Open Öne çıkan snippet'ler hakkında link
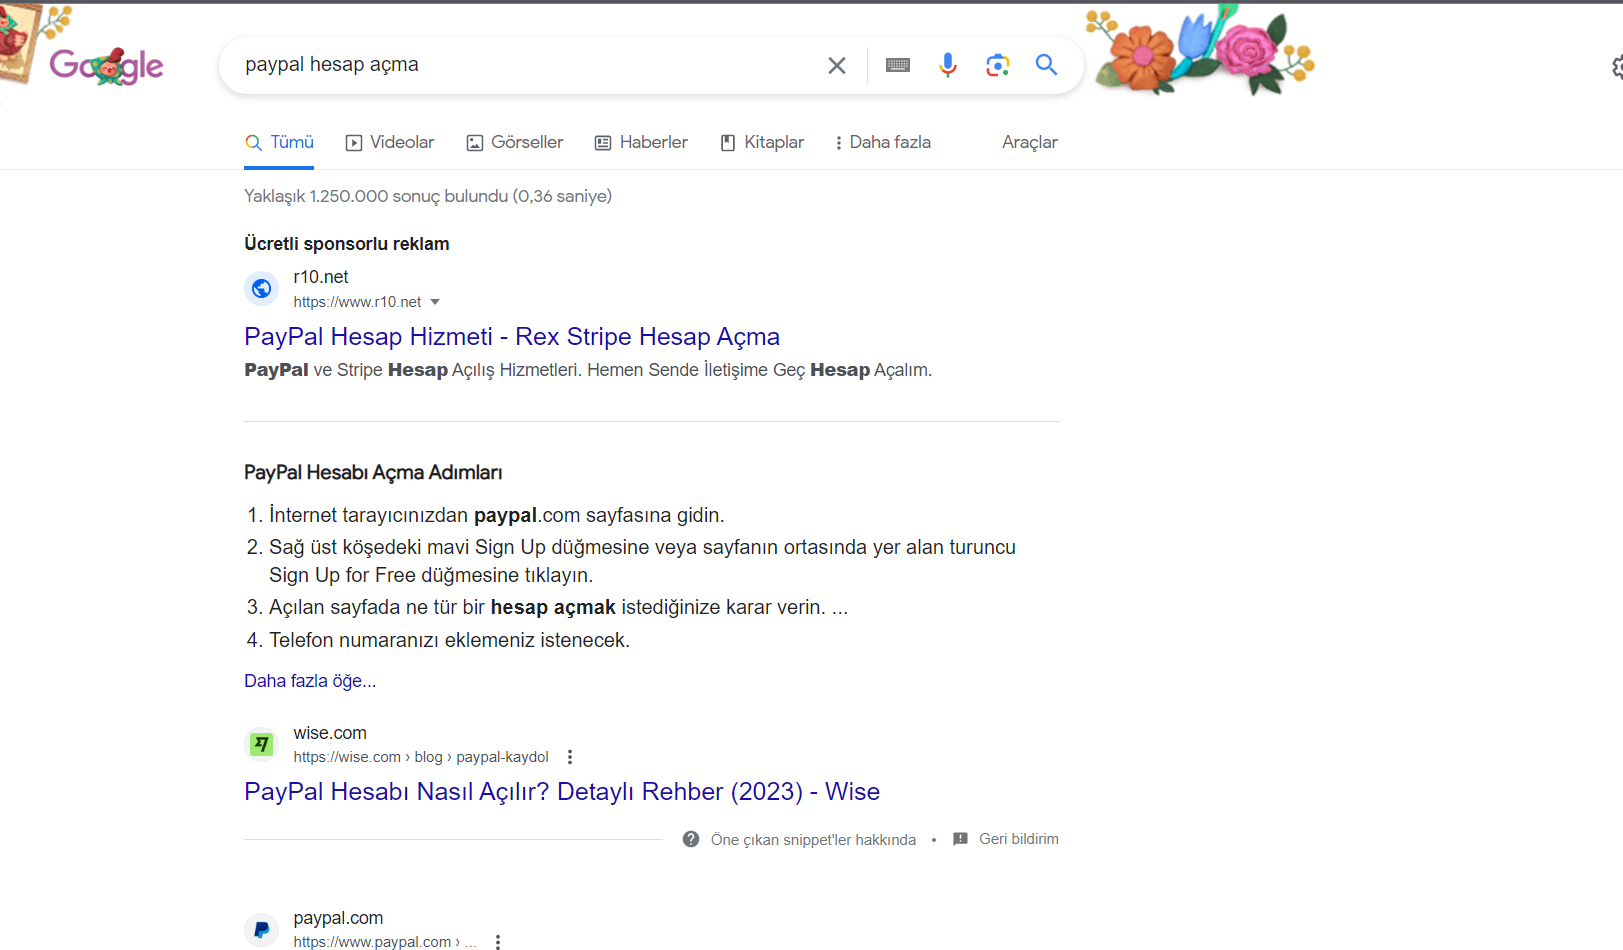The height and width of the screenshot is (950, 1623). [x=813, y=840]
